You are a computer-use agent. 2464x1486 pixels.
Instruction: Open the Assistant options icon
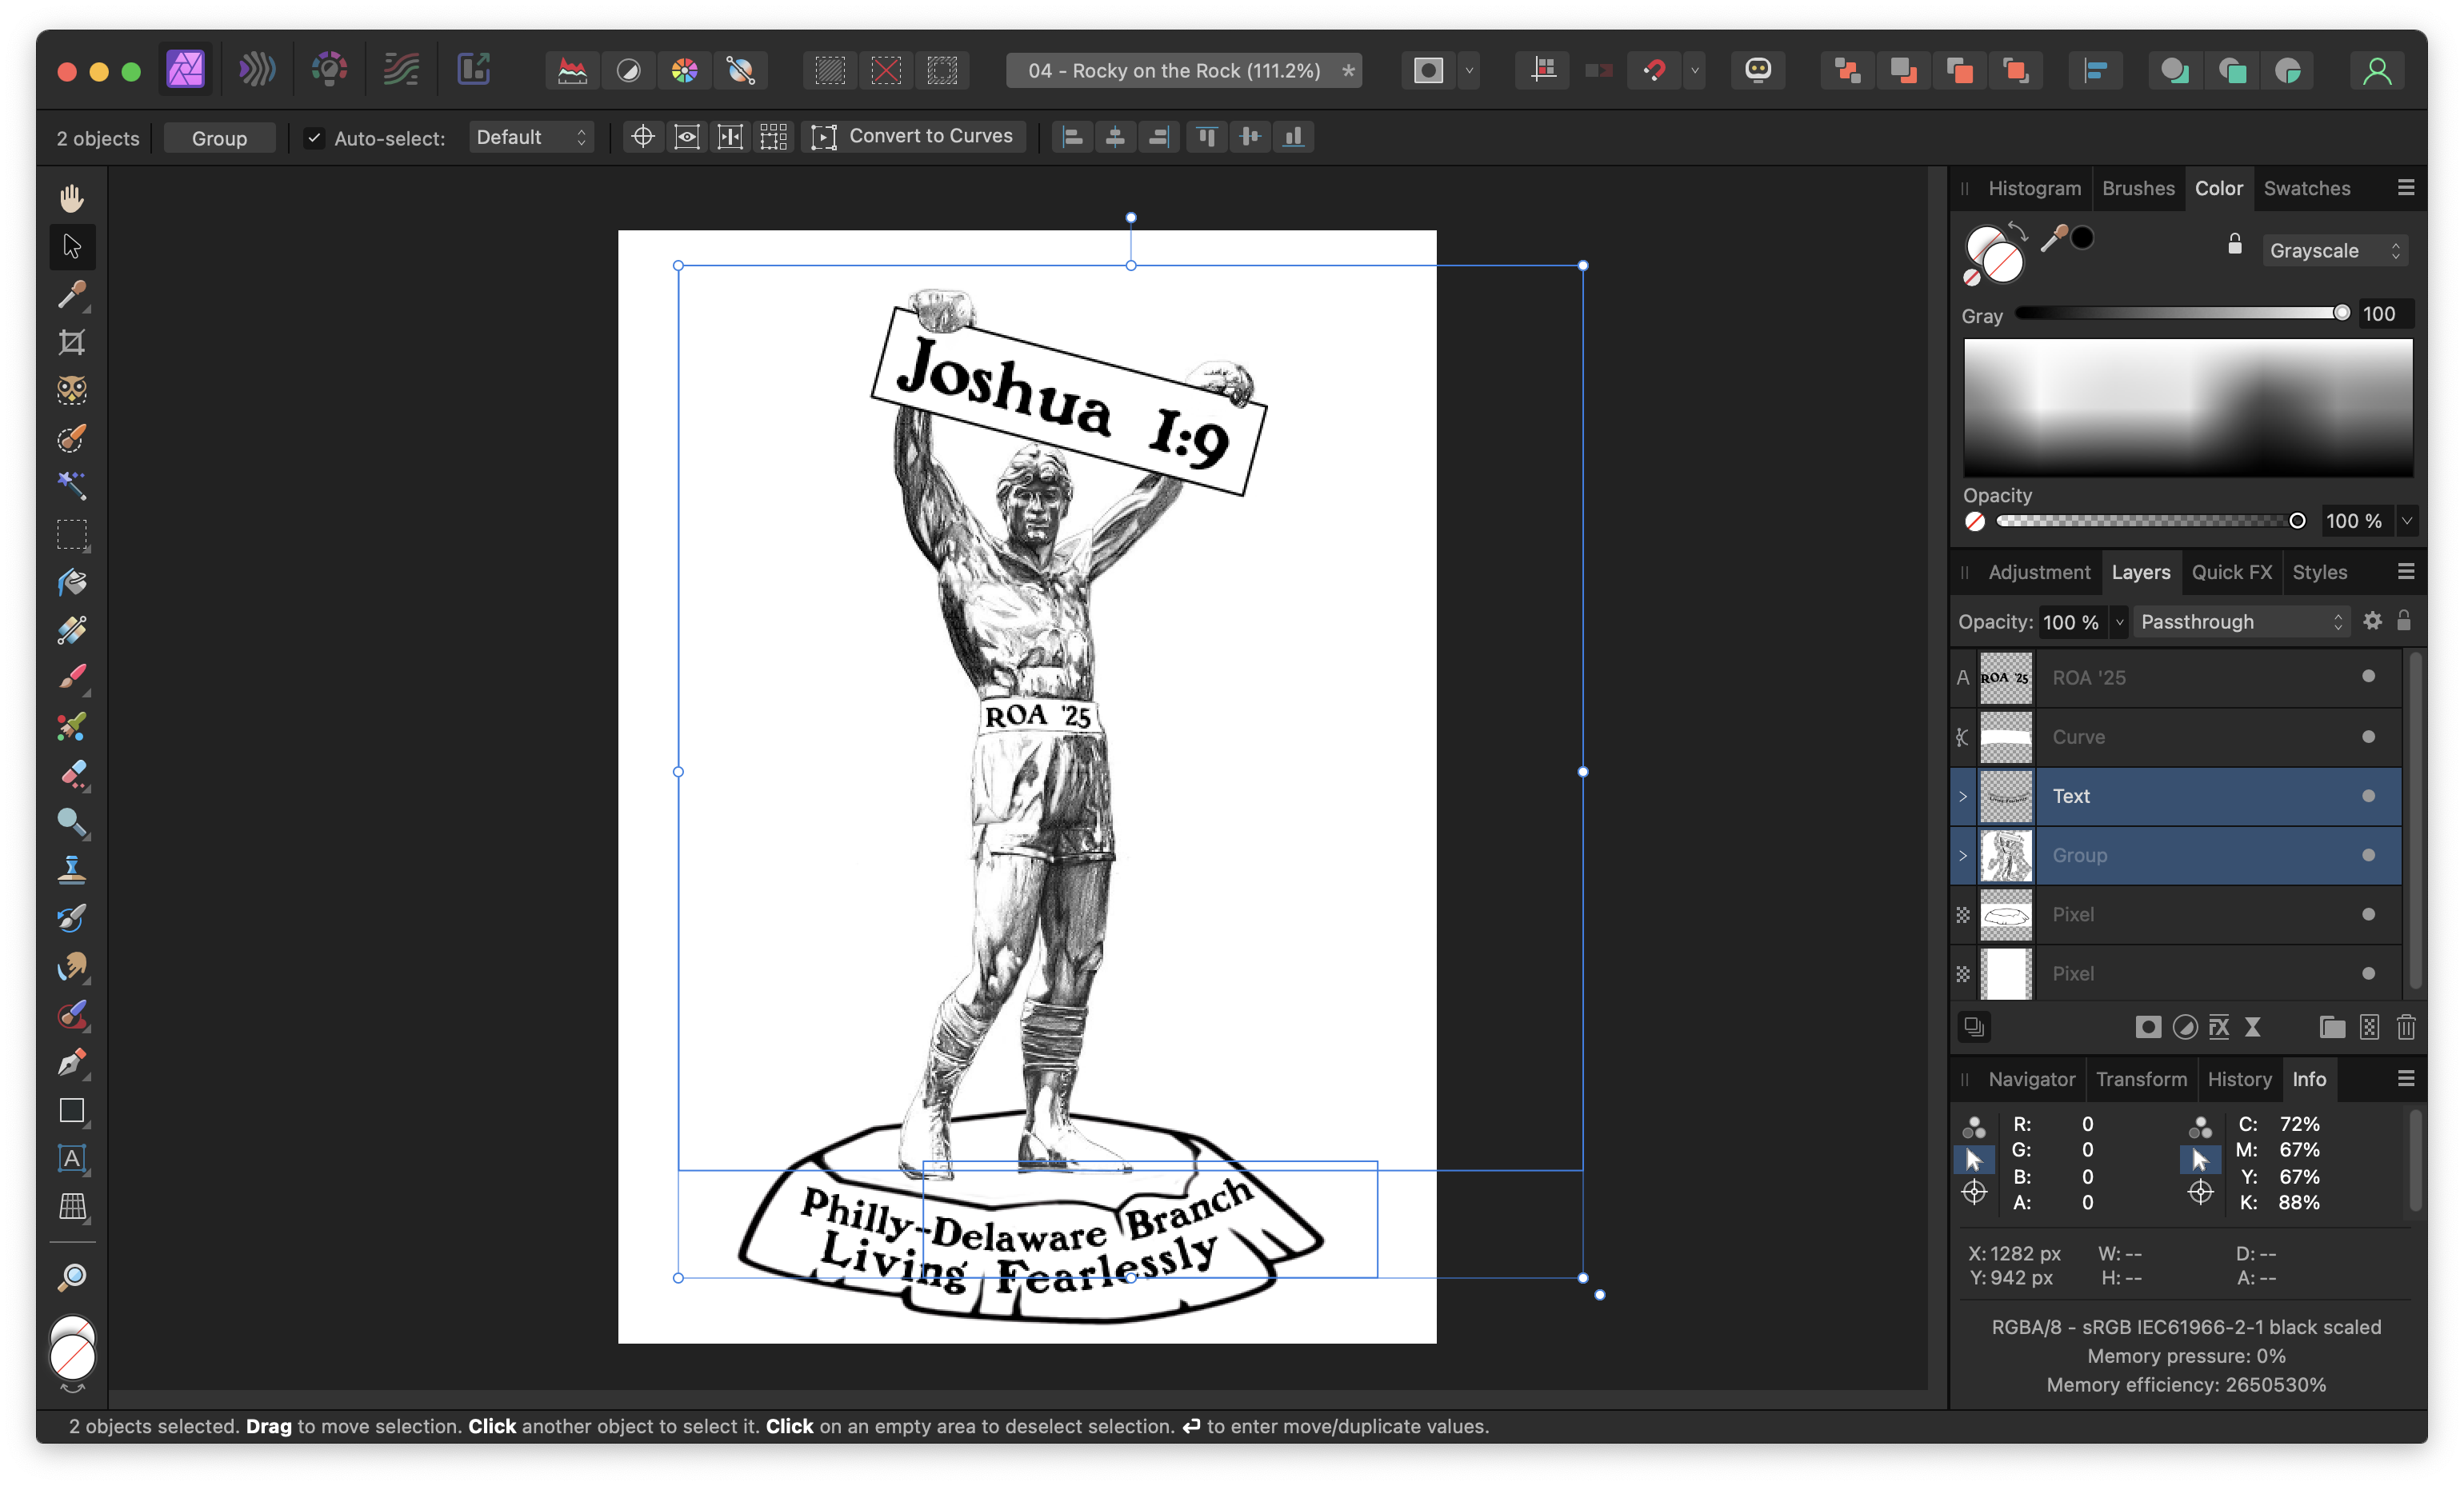click(x=1757, y=70)
